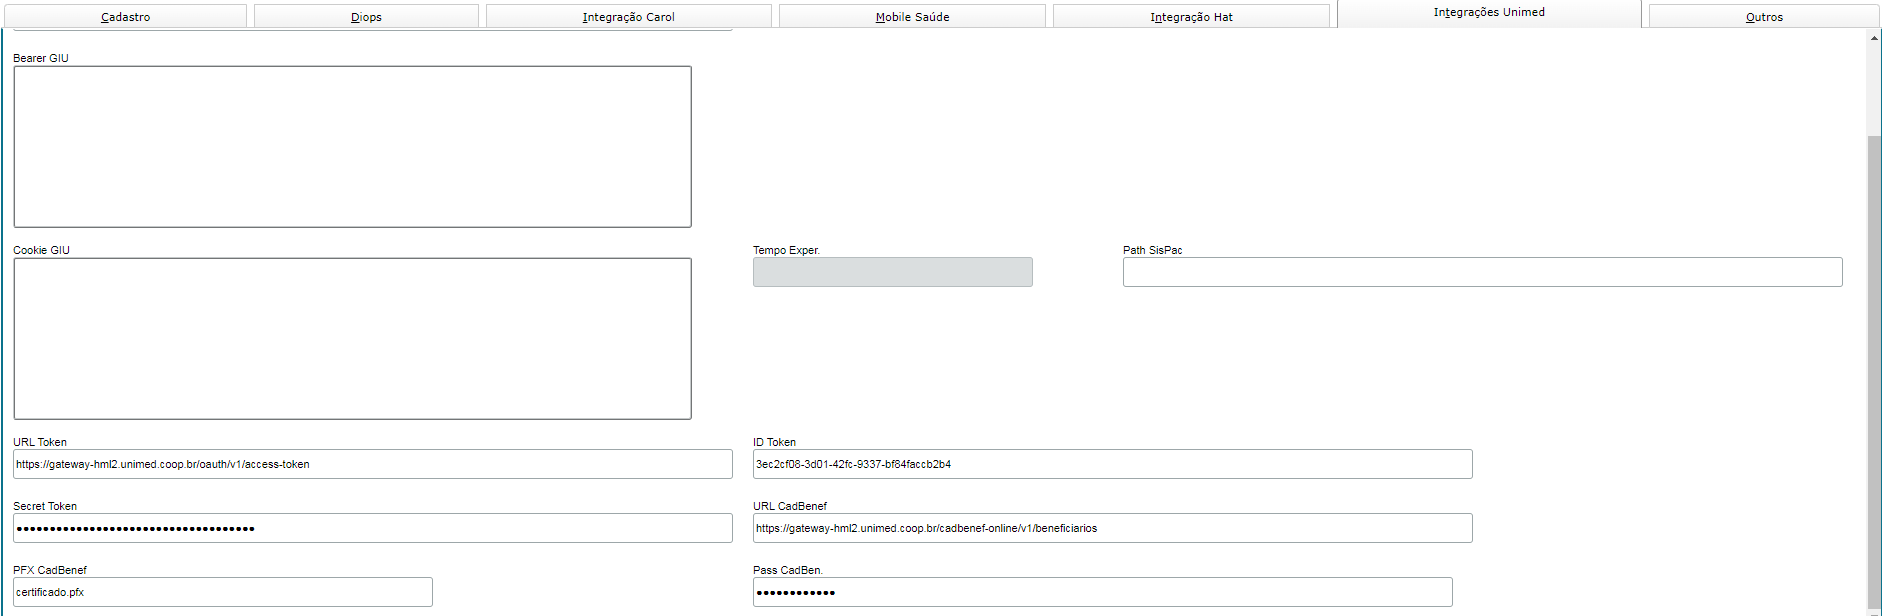
Task: Open the Integração Hat tab
Action: [x=1191, y=17]
